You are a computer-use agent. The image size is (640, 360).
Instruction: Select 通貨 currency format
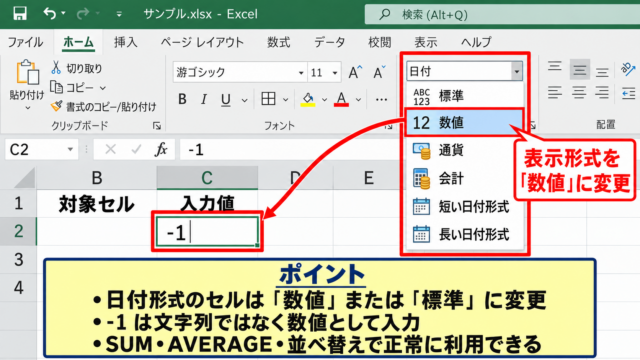click(464, 151)
